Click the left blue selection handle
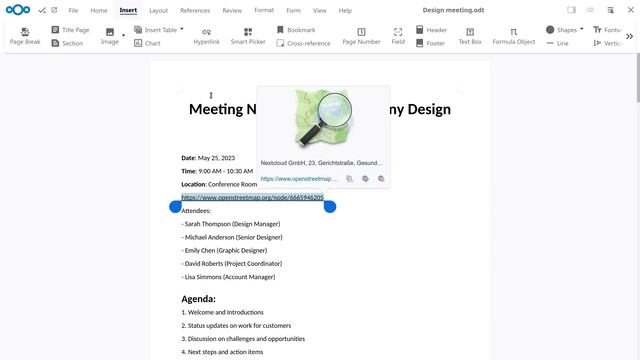 (x=175, y=207)
